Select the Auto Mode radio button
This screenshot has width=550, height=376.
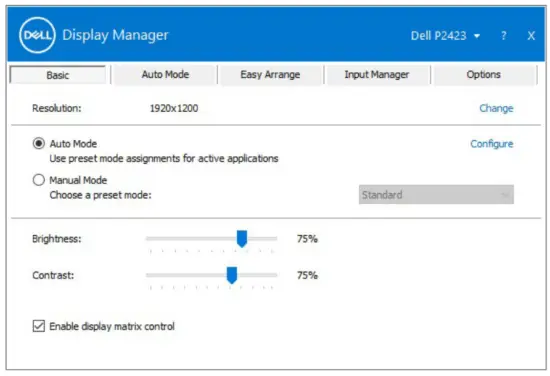click(39, 143)
